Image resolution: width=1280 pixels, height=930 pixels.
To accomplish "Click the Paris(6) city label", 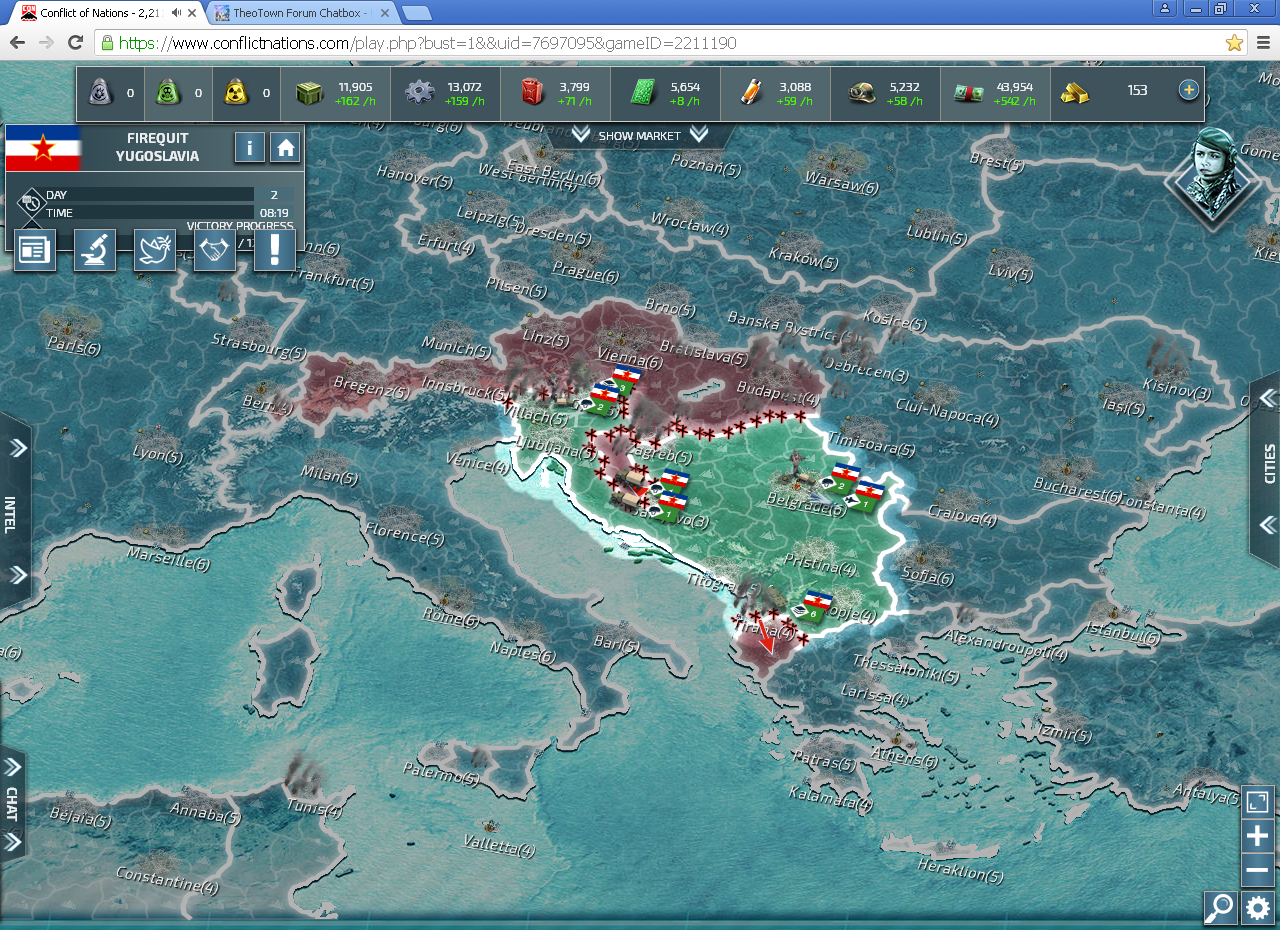I will 74,347.
